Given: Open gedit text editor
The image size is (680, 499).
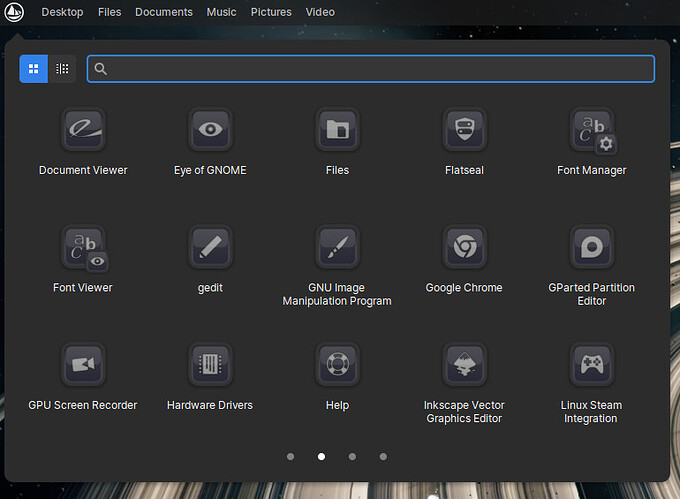Looking at the screenshot, I should point(210,247).
